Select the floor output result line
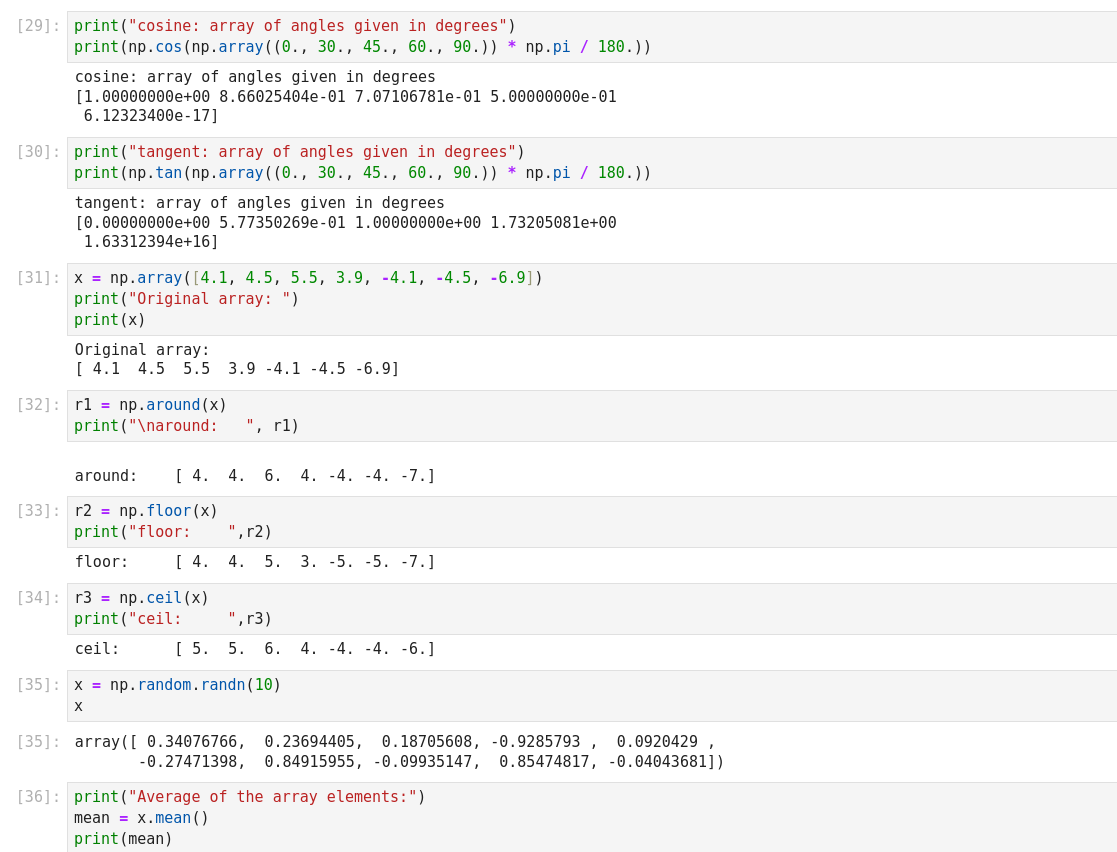The width and height of the screenshot is (1117, 852). pyautogui.click(x=255, y=562)
